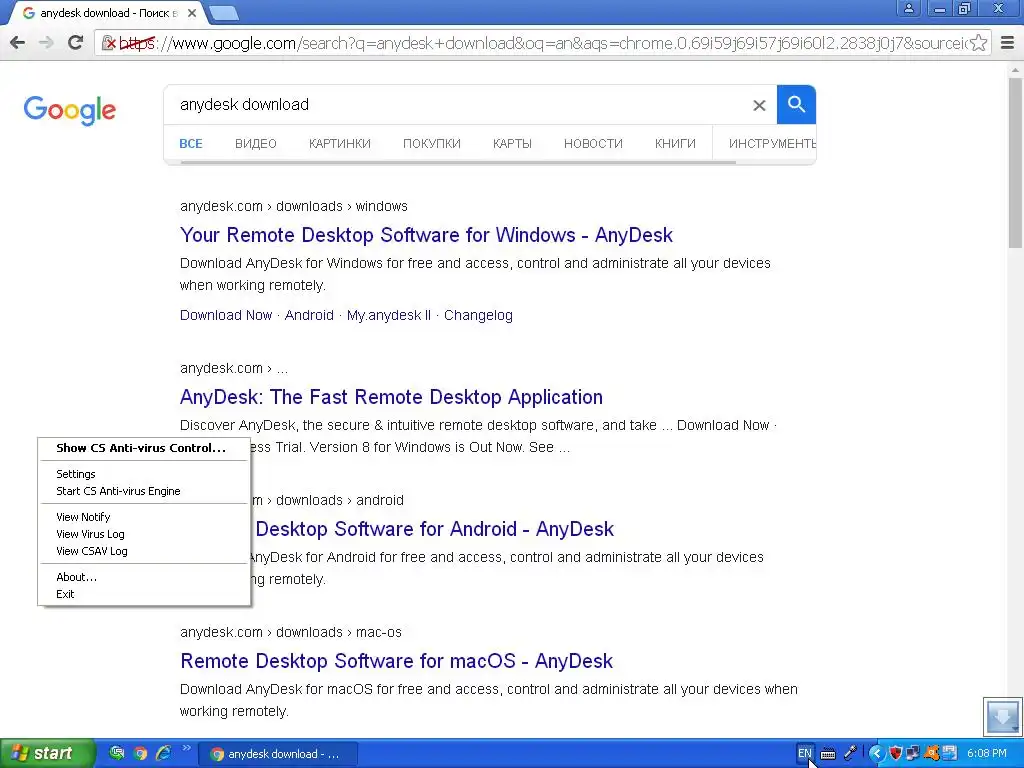Open the Changelog sitelink
The image size is (1024, 768).
478,315
